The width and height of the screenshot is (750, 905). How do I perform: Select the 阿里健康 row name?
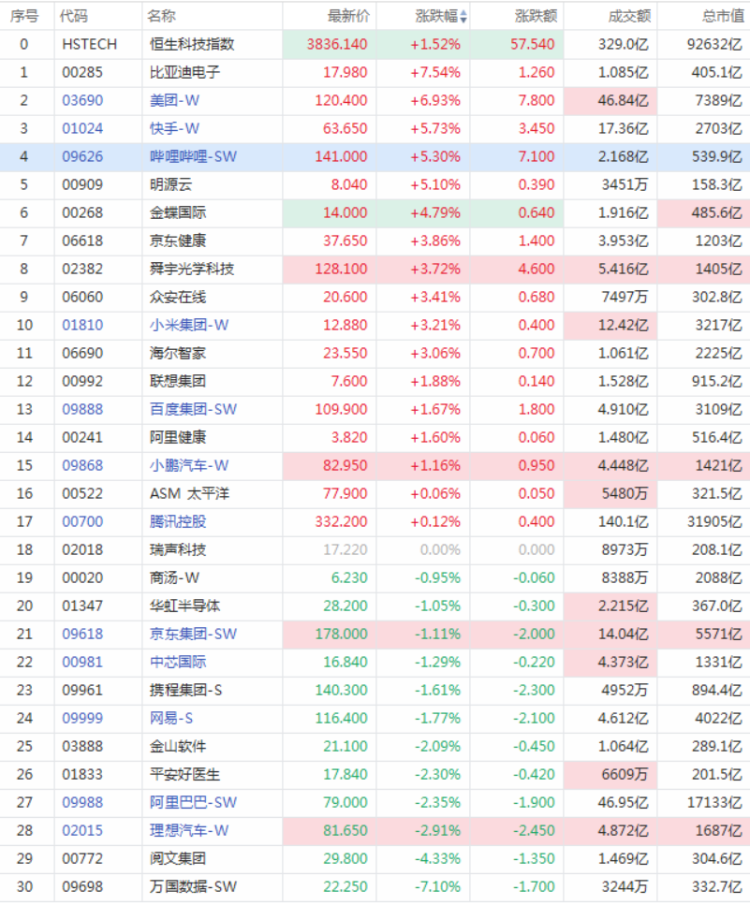[x=178, y=438]
